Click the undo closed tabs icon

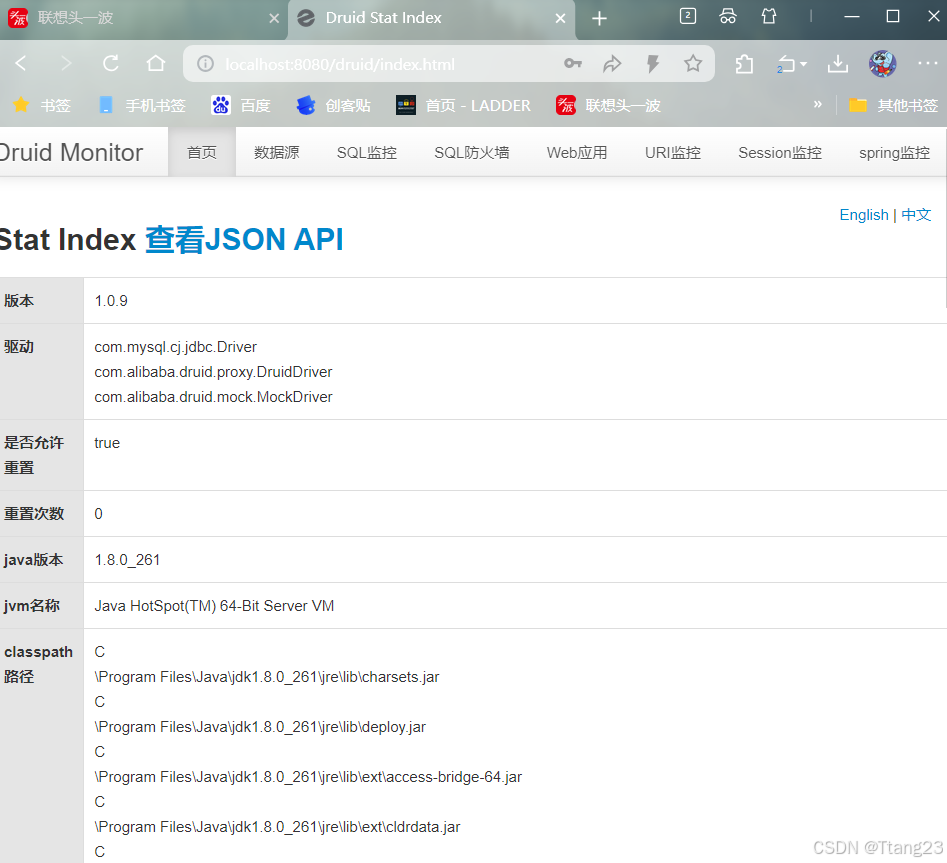(x=786, y=63)
